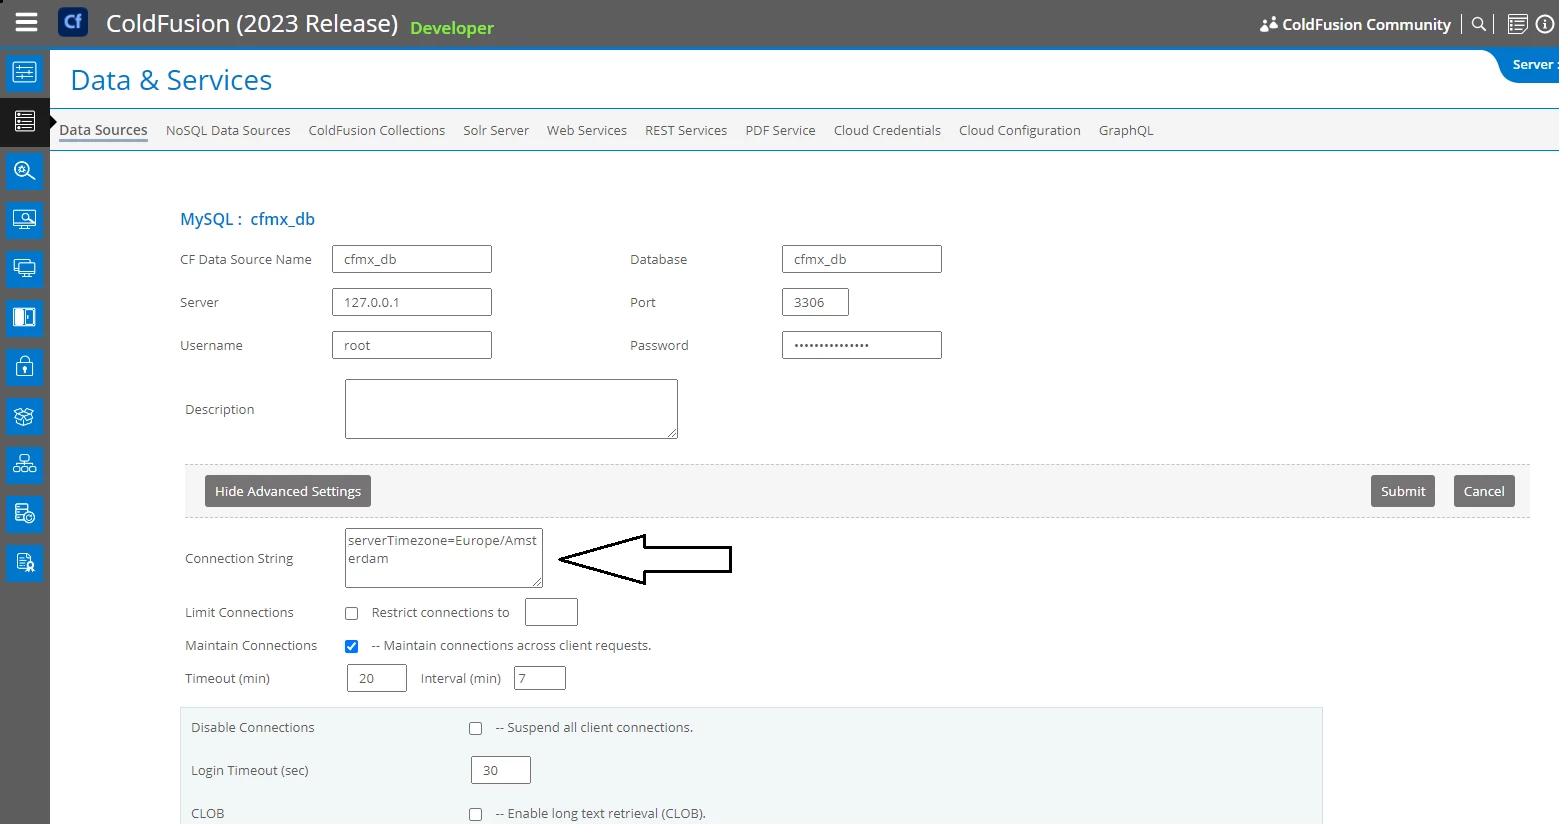The width and height of the screenshot is (1559, 824).
Task: Click the Timeout (min) field
Action: point(377,678)
